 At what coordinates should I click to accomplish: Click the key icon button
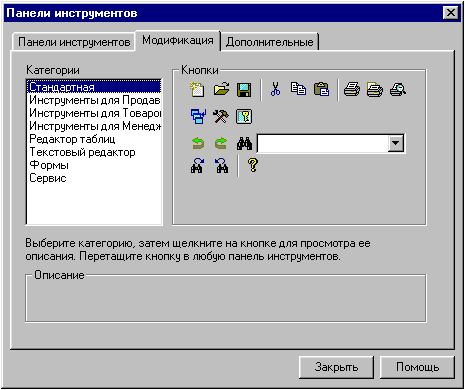click(244, 116)
